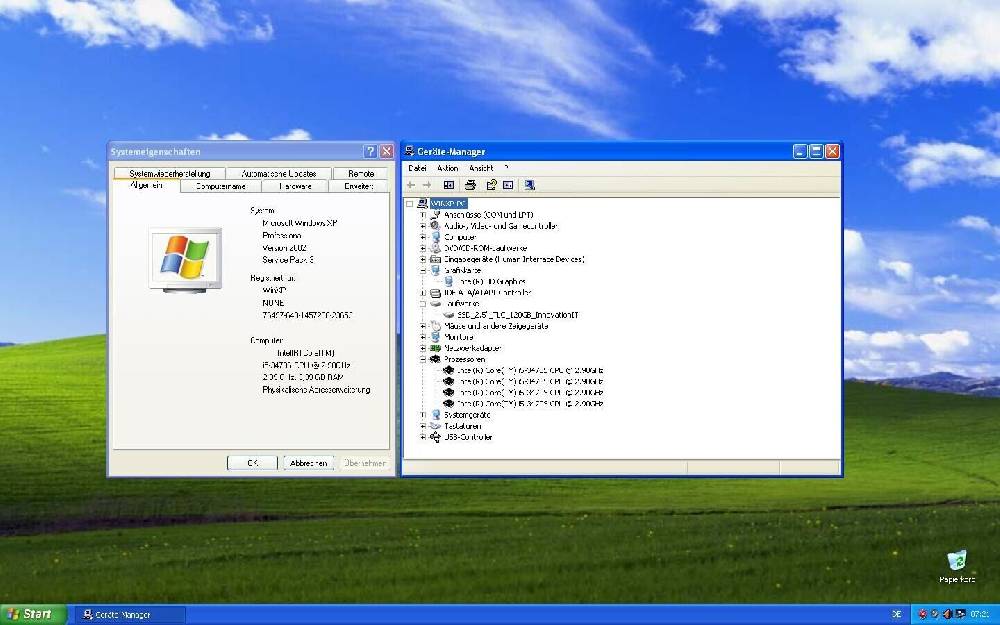Click the Audio-, Video- und Gamecontroller icon

(x=435, y=226)
